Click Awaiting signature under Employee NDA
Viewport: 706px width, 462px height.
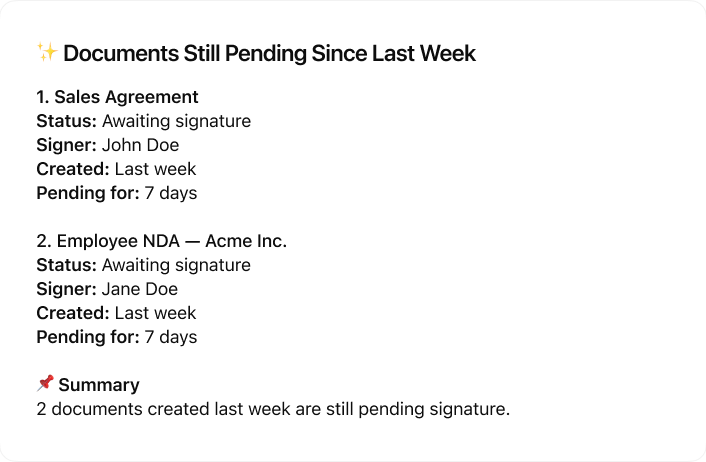177,265
